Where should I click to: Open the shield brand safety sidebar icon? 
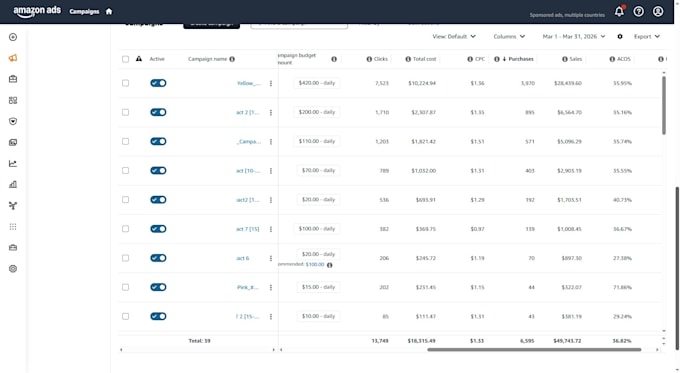13,121
